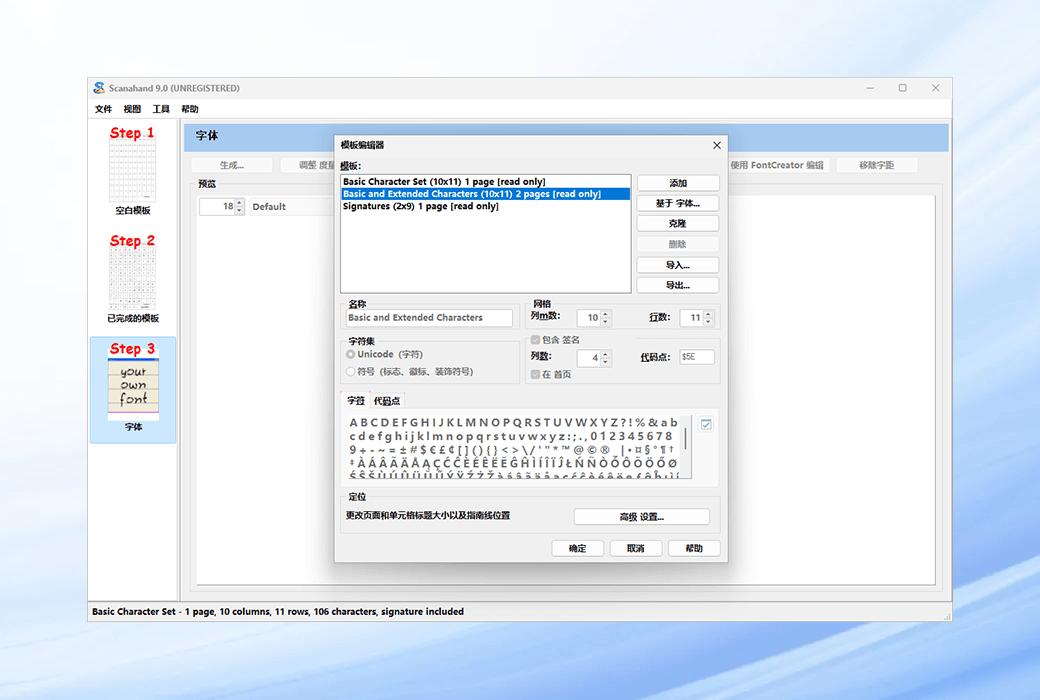Viewport: 1040px width, 700px height.
Task: Select Basic Character Set (10x11) template
Action: pyautogui.click(x=486, y=182)
